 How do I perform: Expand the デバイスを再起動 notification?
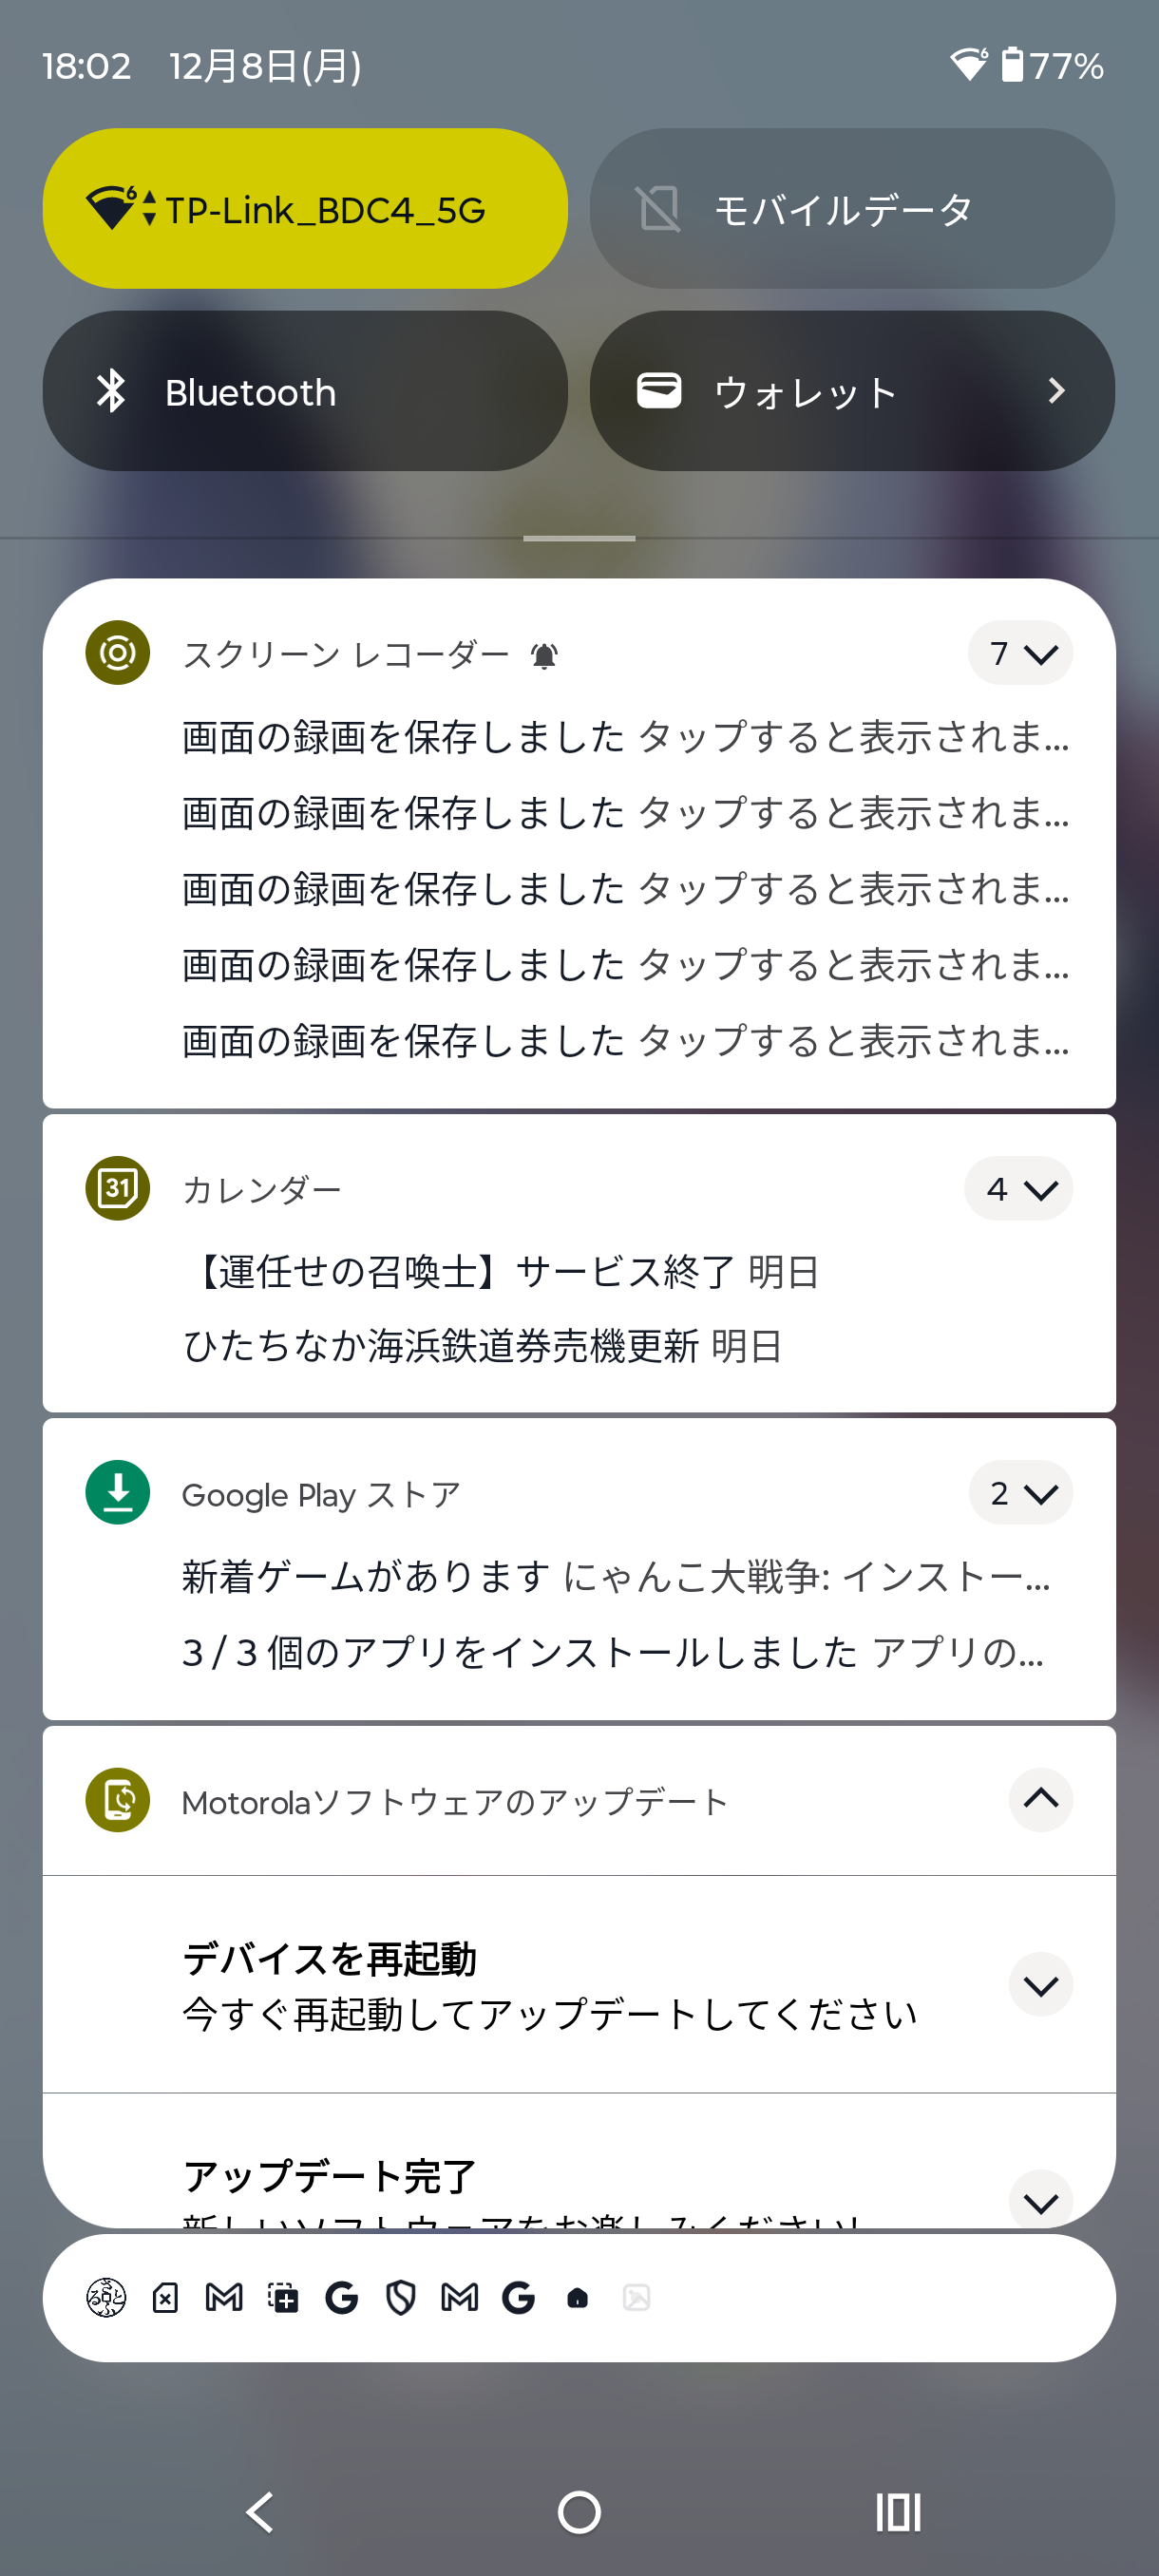1040,1985
